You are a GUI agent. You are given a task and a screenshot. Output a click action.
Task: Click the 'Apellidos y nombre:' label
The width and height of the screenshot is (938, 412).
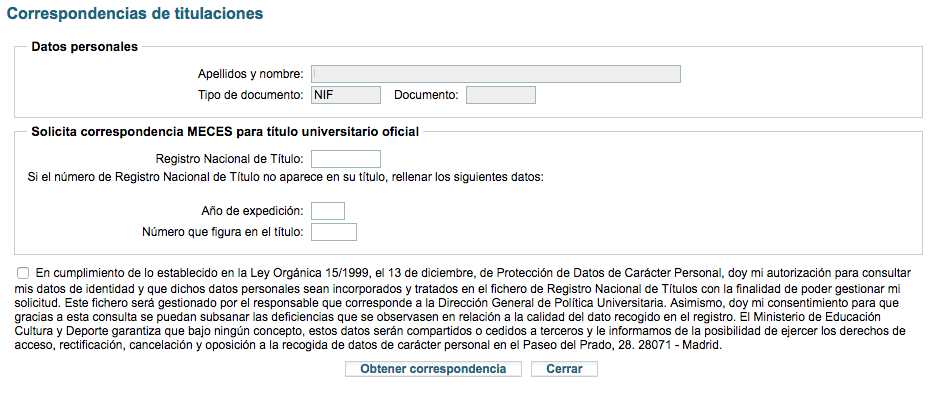(x=250, y=74)
